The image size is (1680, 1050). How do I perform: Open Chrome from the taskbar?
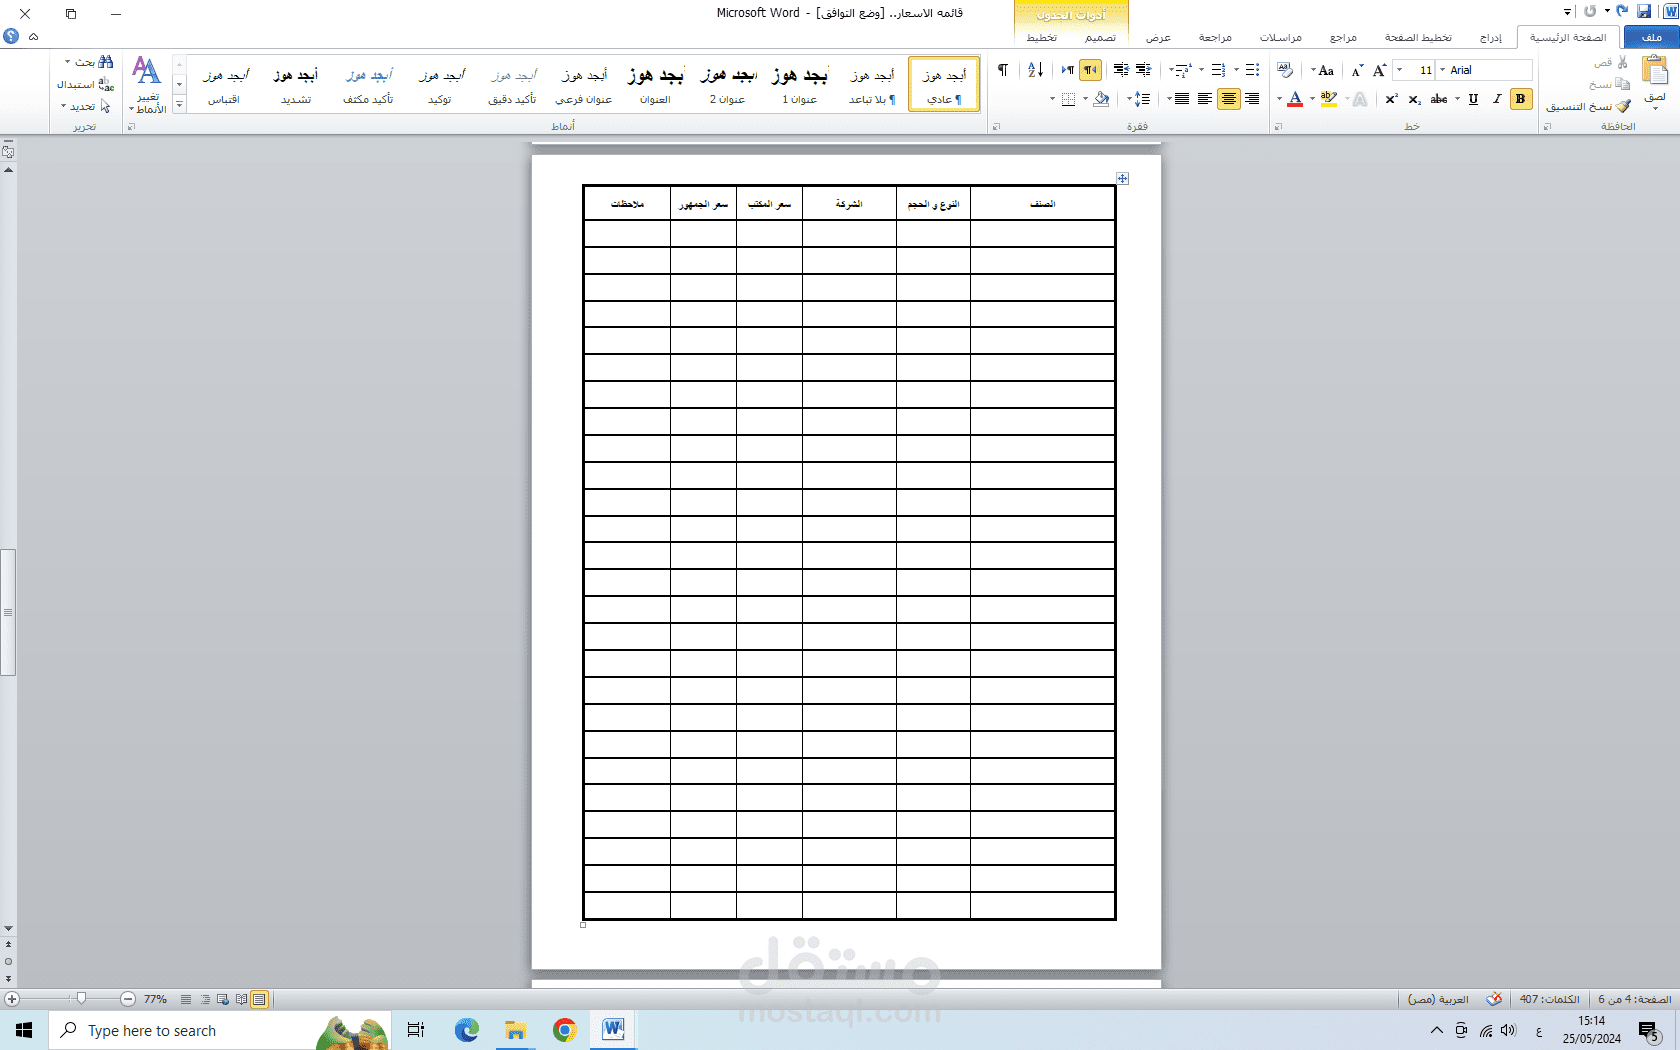565,1030
